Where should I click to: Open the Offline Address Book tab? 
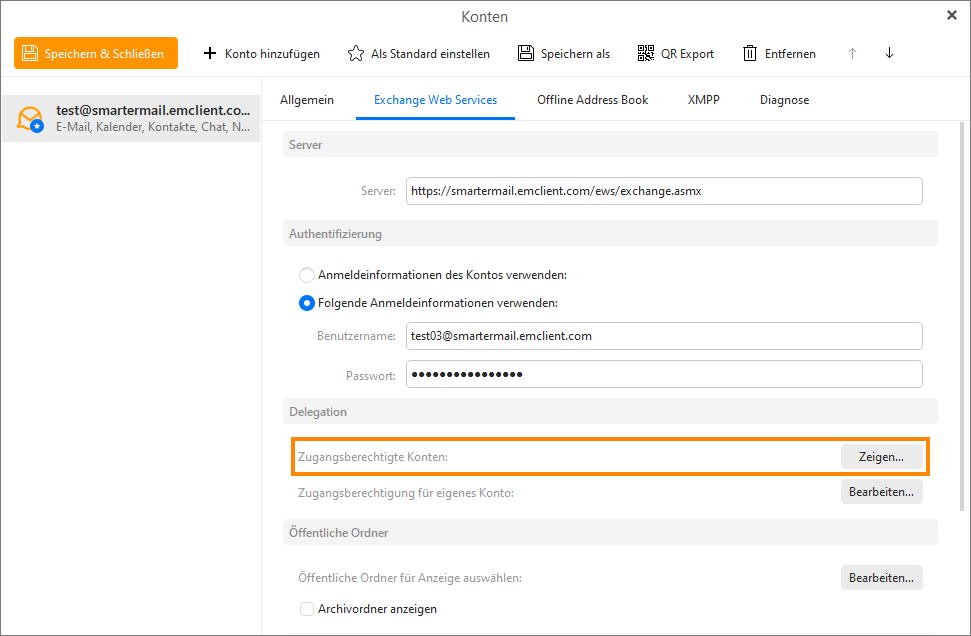click(x=592, y=100)
